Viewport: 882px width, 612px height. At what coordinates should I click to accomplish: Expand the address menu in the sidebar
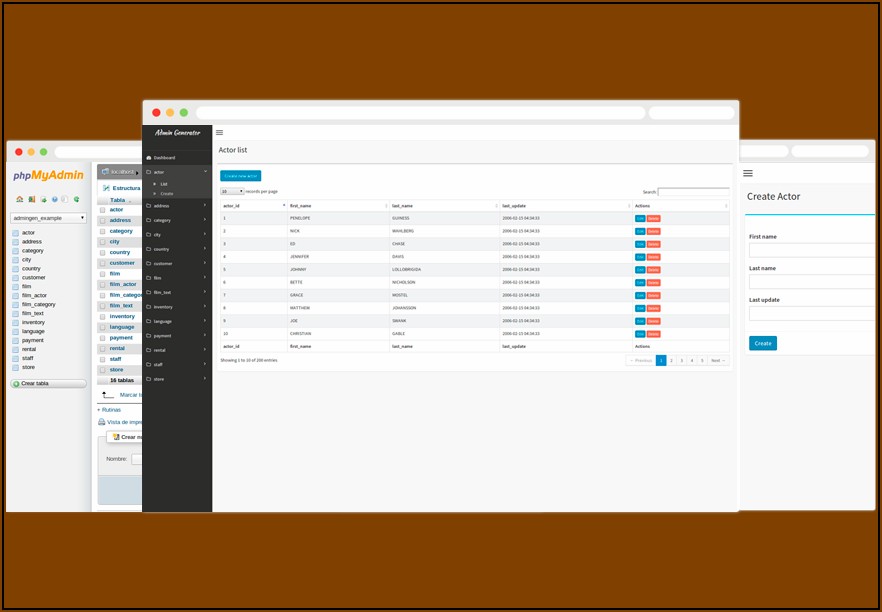[176, 206]
